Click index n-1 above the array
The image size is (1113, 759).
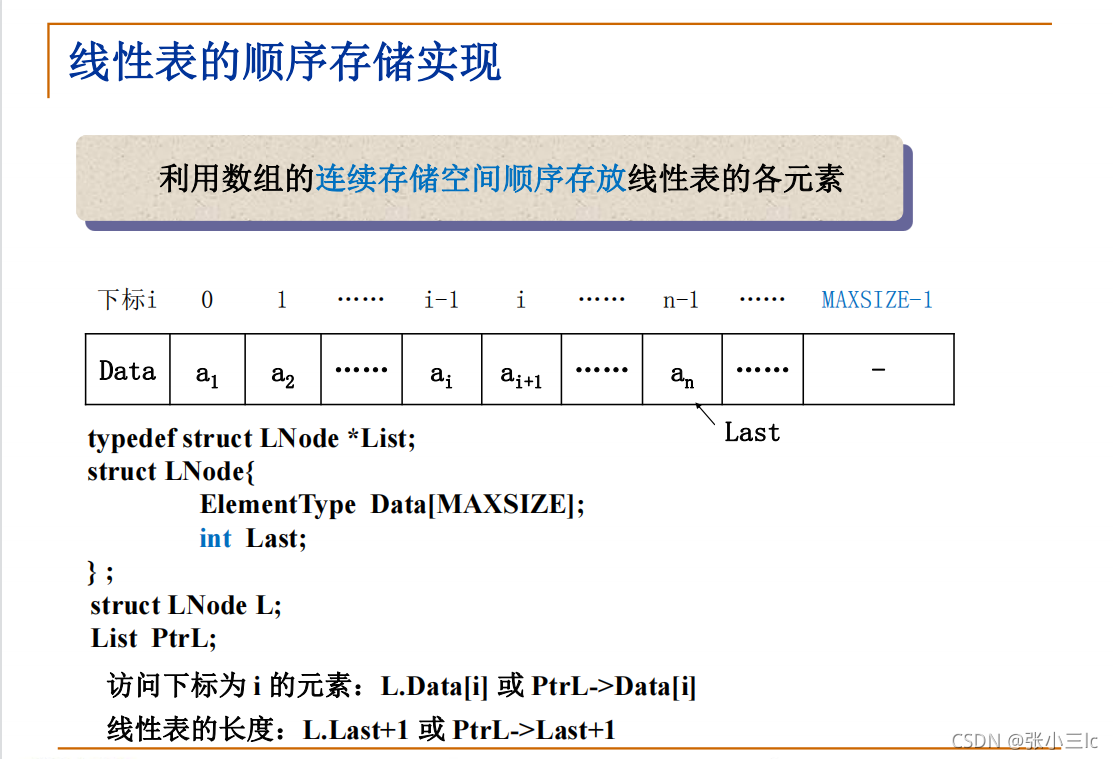click(681, 300)
